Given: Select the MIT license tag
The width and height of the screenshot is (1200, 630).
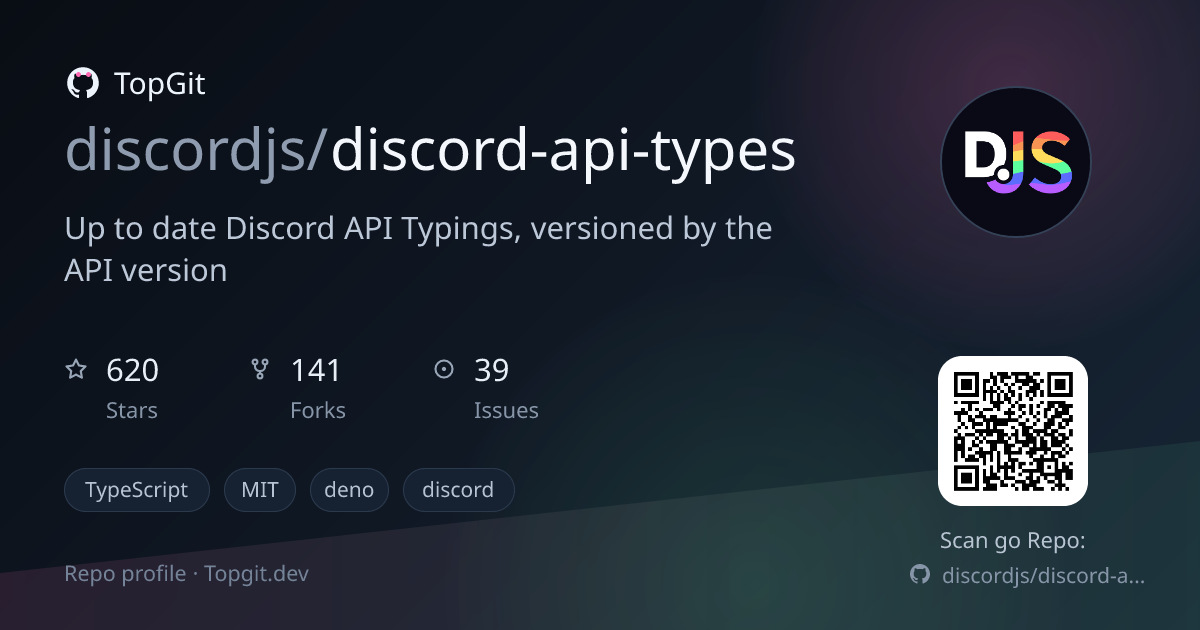Looking at the screenshot, I should (260, 490).
